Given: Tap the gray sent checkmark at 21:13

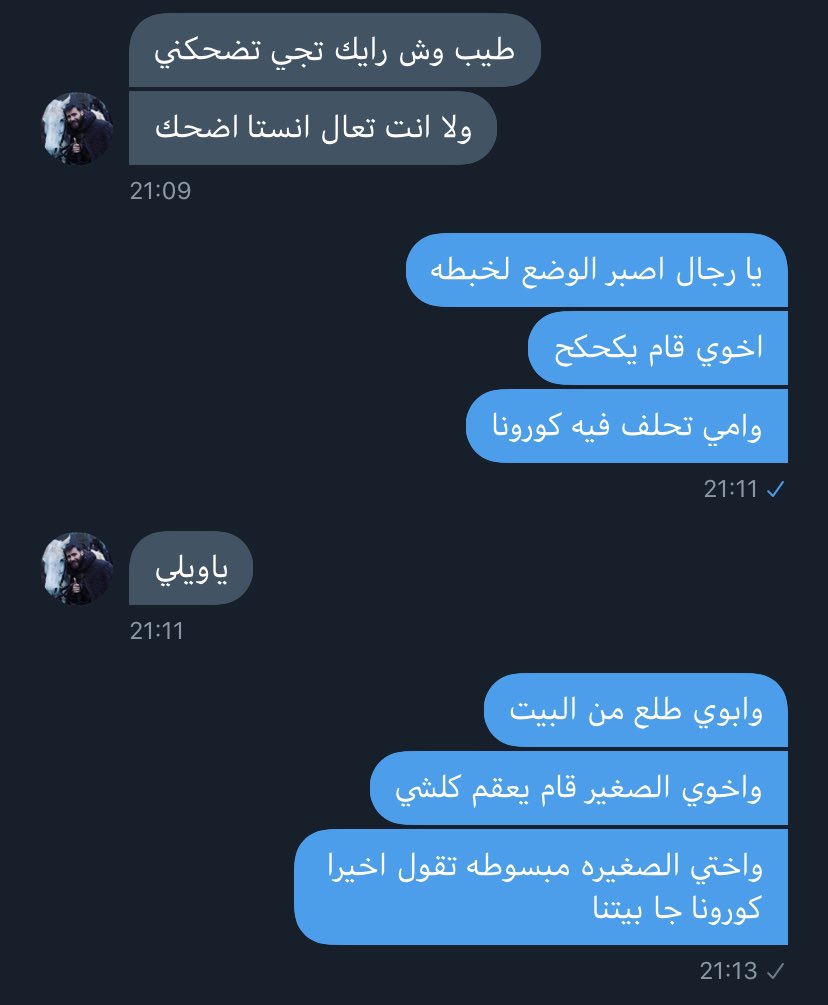Looking at the screenshot, I should click(775, 971).
